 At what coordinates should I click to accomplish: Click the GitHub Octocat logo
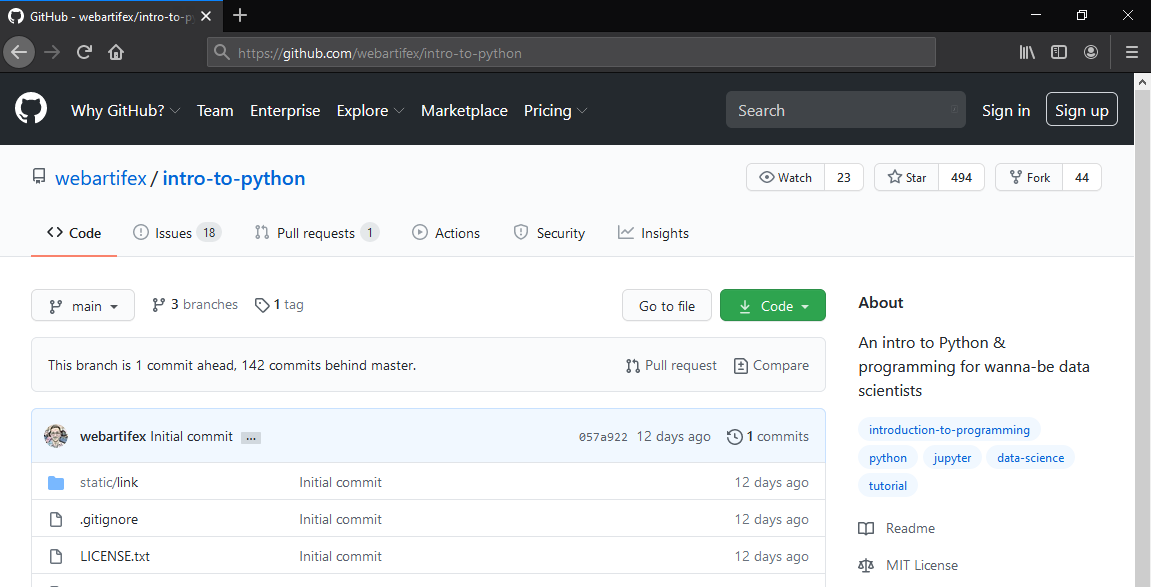pyautogui.click(x=31, y=110)
